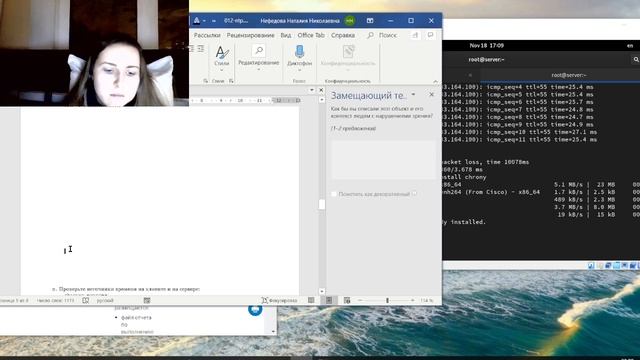
Task: Click the document title in Word title bar
Action: click(x=236, y=20)
